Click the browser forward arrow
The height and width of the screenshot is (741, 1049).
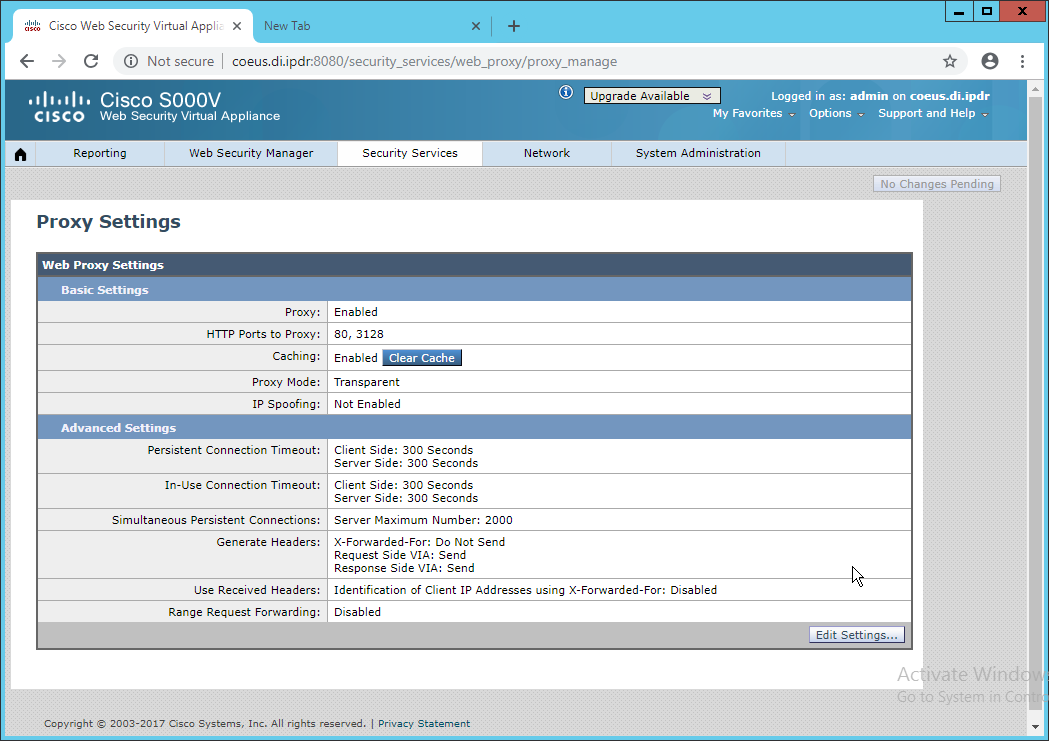point(59,62)
